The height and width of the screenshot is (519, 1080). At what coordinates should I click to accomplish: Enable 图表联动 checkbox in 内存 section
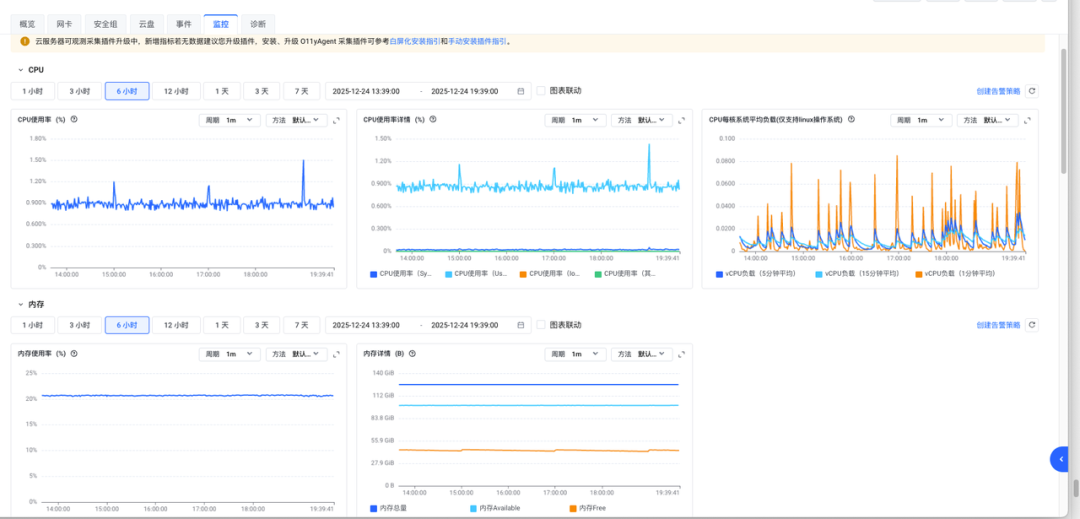[x=541, y=325]
